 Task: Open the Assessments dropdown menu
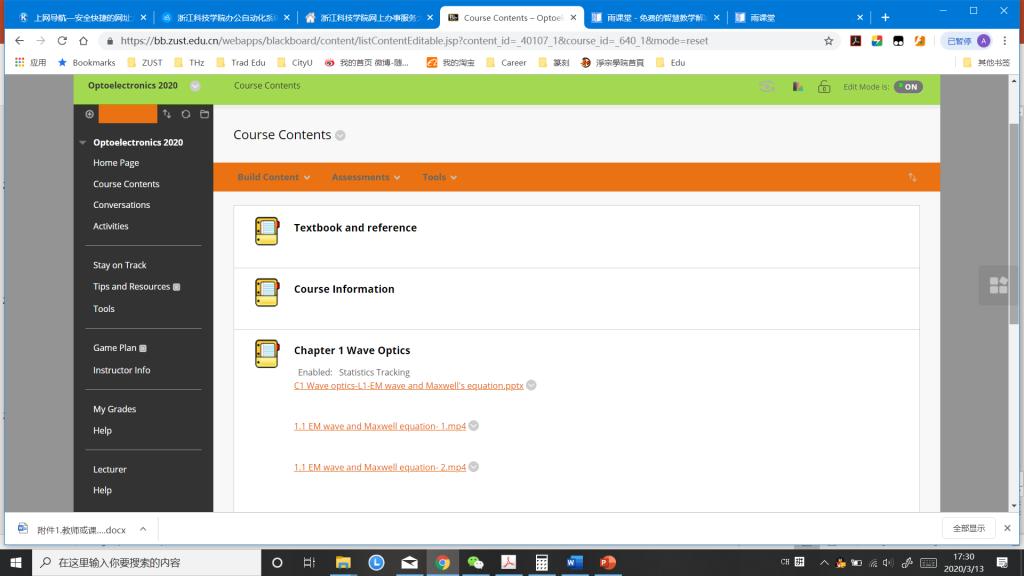366,177
